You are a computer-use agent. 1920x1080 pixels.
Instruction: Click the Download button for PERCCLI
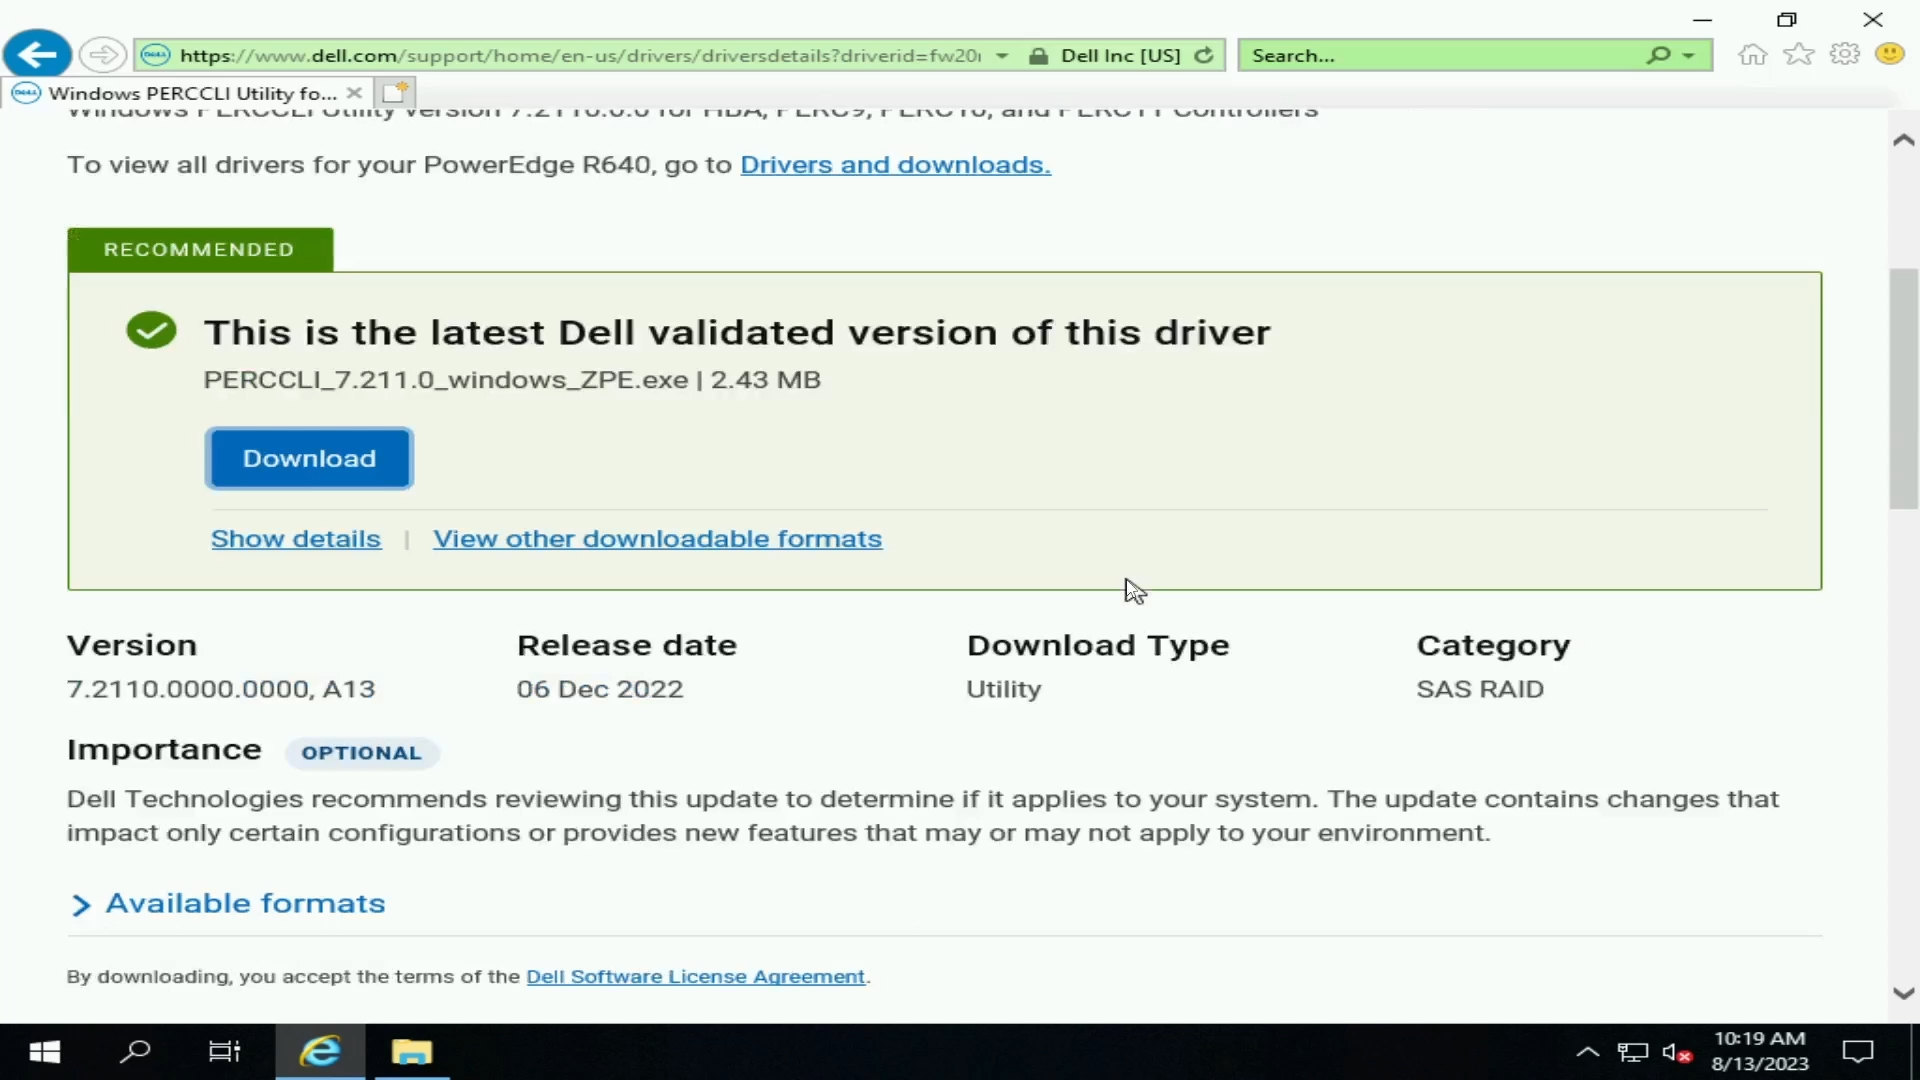coord(309,458)
